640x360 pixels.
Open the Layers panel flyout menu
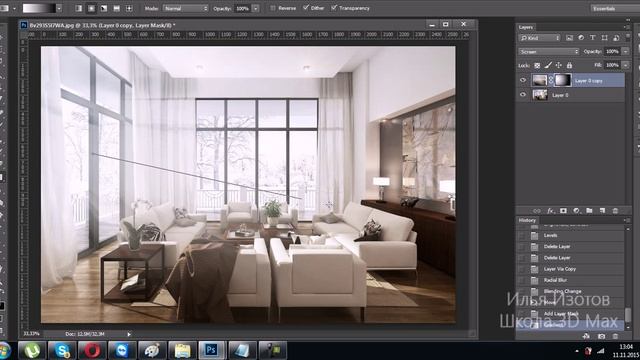[627, 27]
